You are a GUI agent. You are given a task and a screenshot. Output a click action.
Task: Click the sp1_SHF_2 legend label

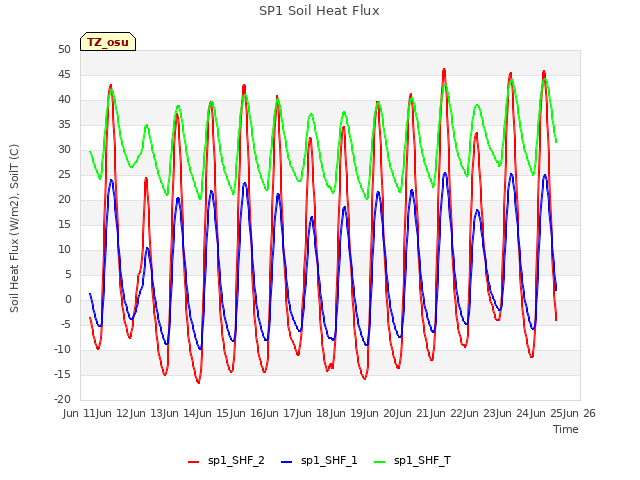(x=236, y=461)
